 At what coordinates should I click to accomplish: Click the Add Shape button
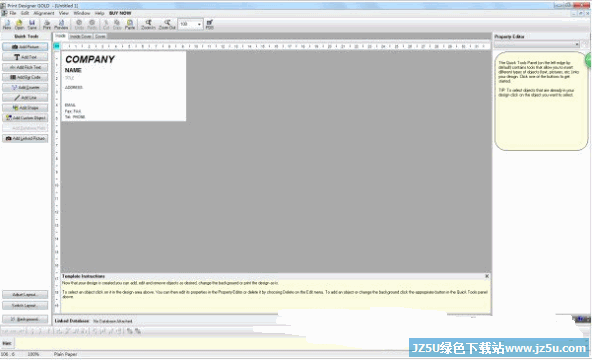point(25,108)
